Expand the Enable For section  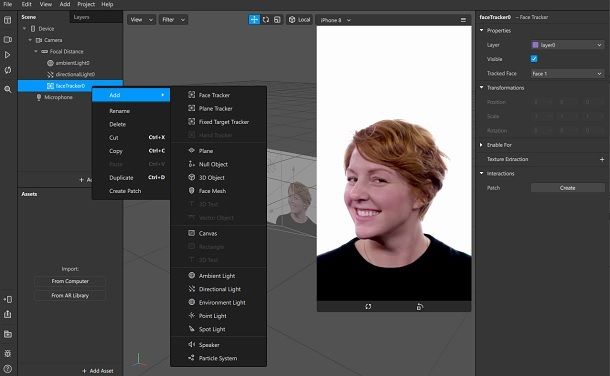click(482, 145)
